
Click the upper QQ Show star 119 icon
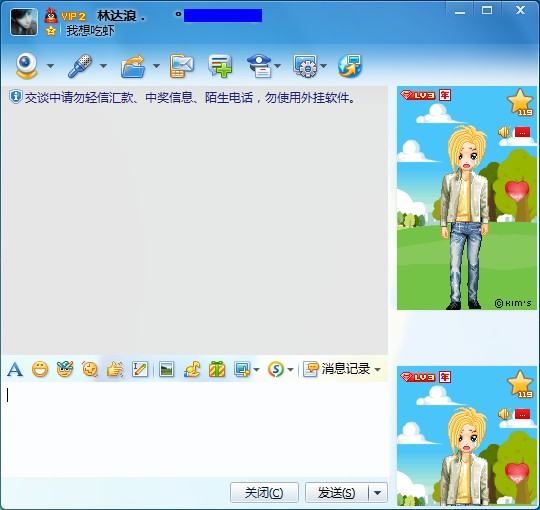click(x=520, y=102)
